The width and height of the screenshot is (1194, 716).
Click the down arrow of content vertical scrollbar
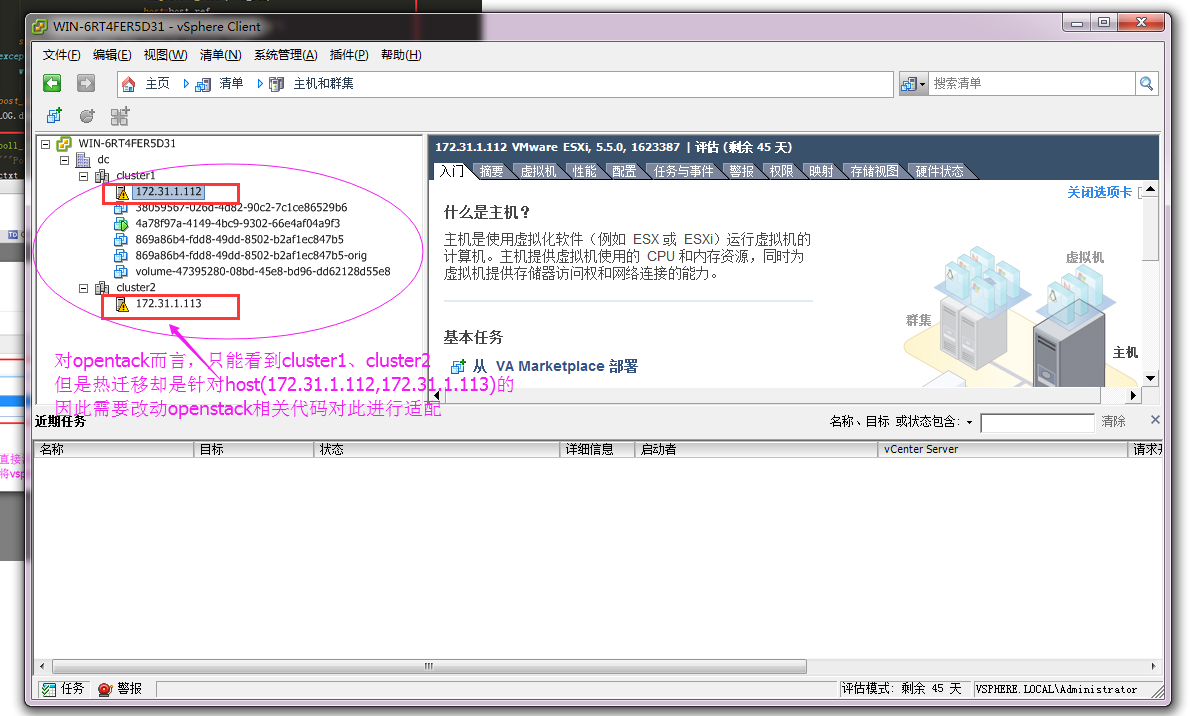(1151, 378)
